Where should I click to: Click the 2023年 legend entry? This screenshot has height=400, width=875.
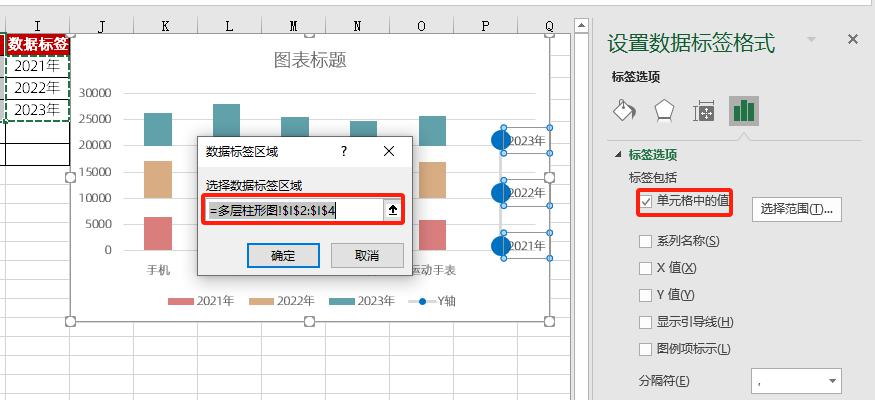click(362, 301)
